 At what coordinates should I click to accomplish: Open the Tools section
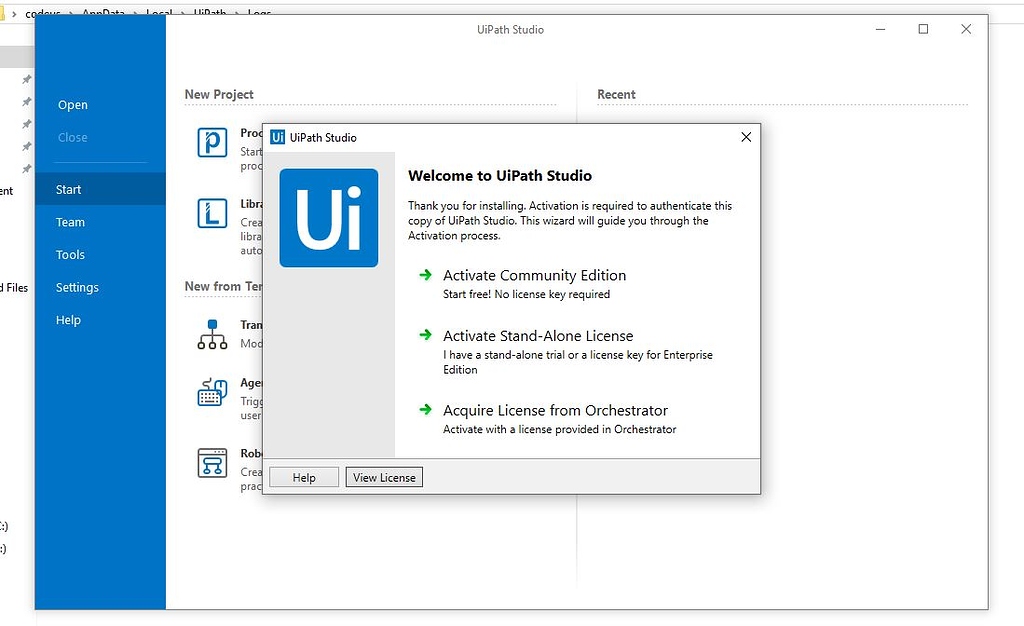point(70,254)
